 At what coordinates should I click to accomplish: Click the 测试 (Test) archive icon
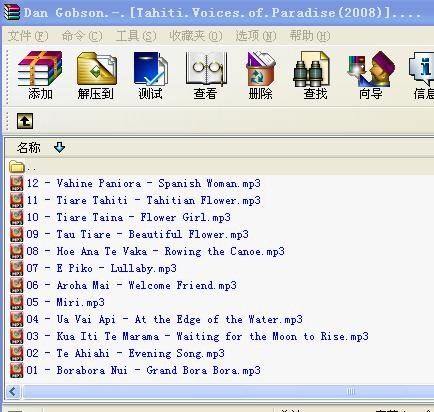(151, 75)
